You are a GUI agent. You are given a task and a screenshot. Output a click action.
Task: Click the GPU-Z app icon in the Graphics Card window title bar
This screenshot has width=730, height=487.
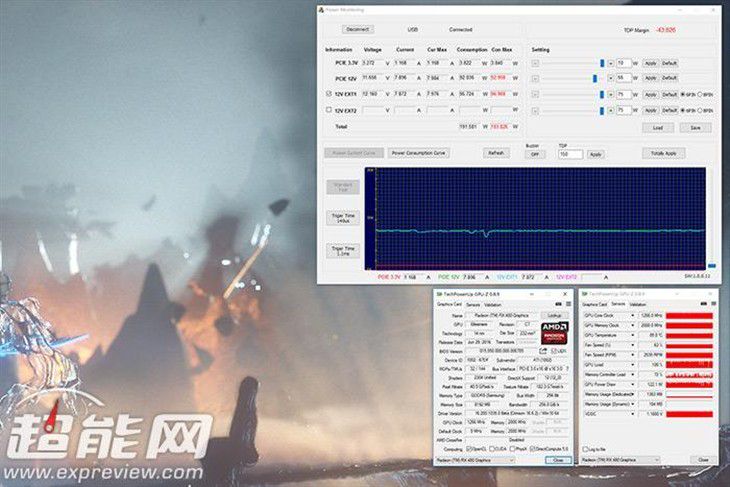coord(439,294)
